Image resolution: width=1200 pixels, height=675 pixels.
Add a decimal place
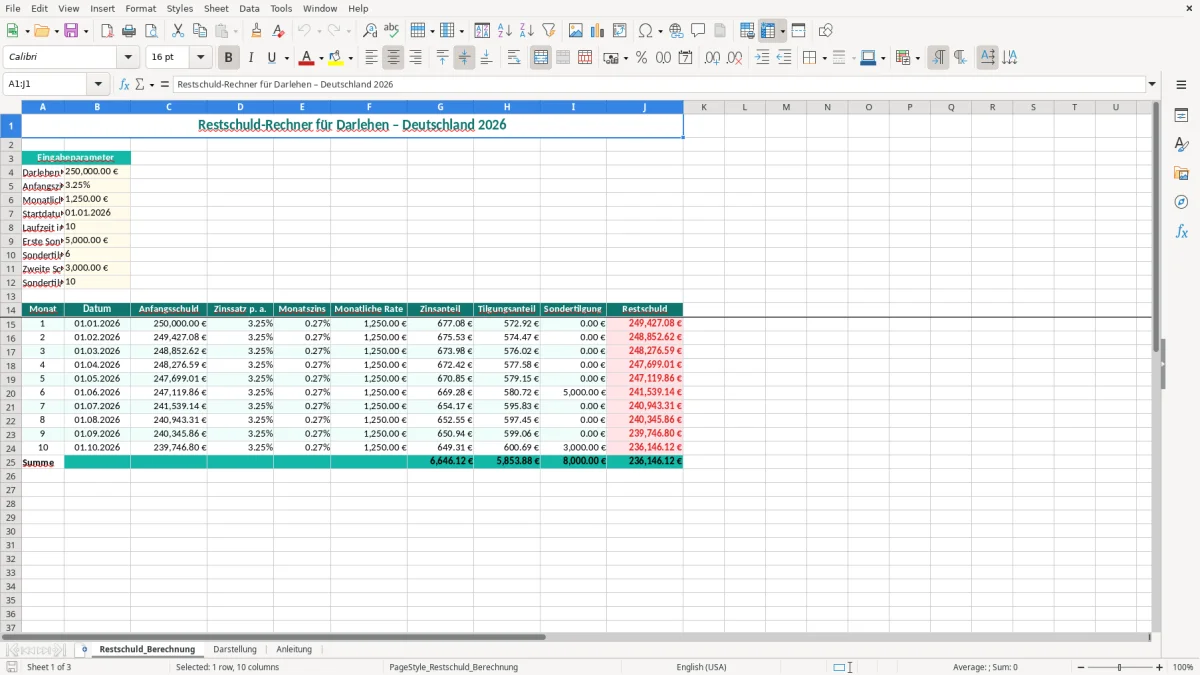click(712, 58)
